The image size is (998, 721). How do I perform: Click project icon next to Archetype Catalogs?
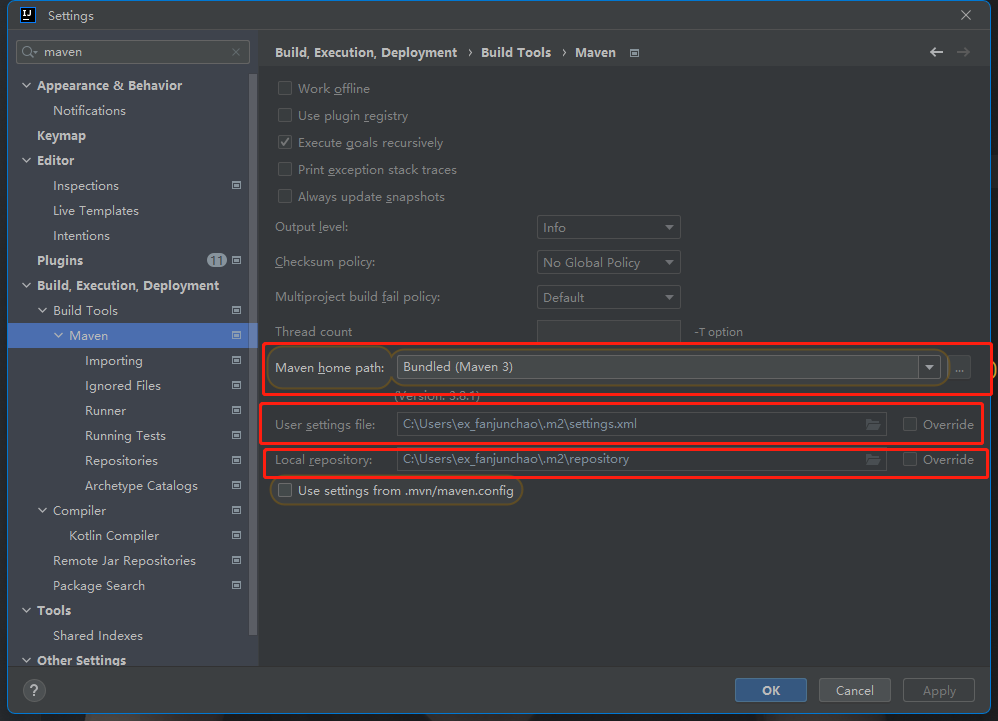[237, 486]
